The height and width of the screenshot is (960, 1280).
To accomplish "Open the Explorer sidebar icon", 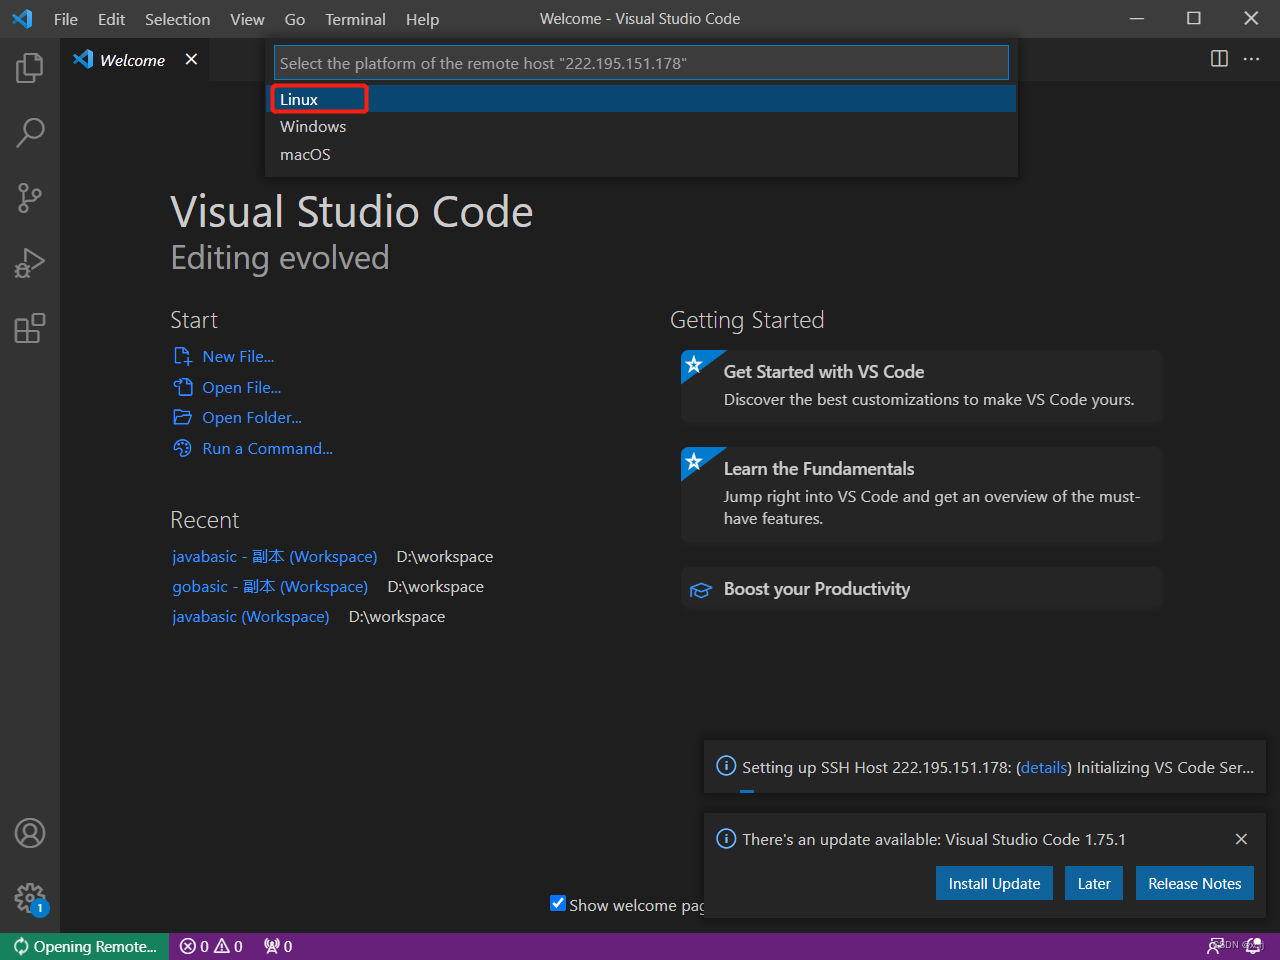I will (29, 67).
